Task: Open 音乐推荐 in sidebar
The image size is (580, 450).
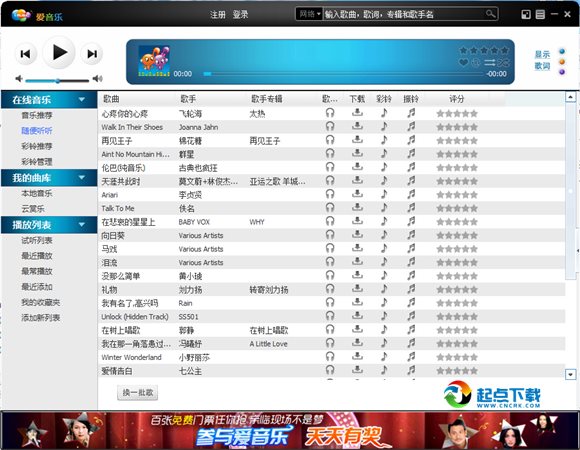Action: 37,115
